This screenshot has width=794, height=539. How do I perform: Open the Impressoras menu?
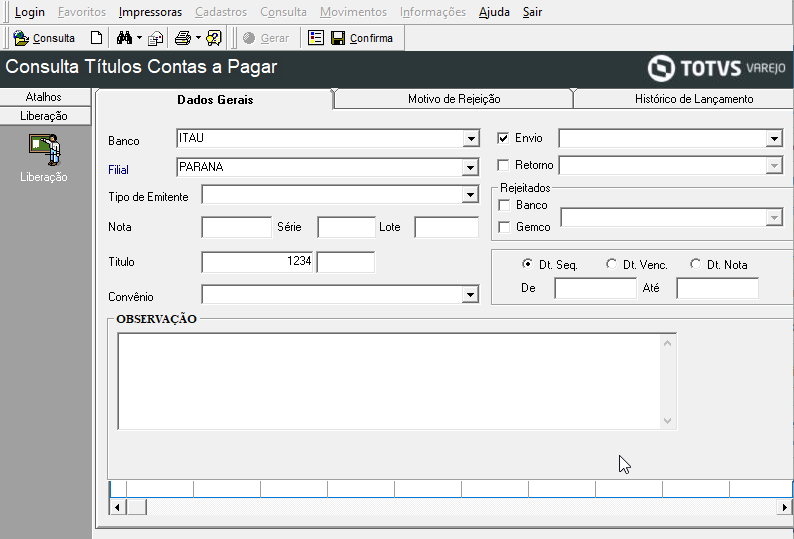point(150,12)
